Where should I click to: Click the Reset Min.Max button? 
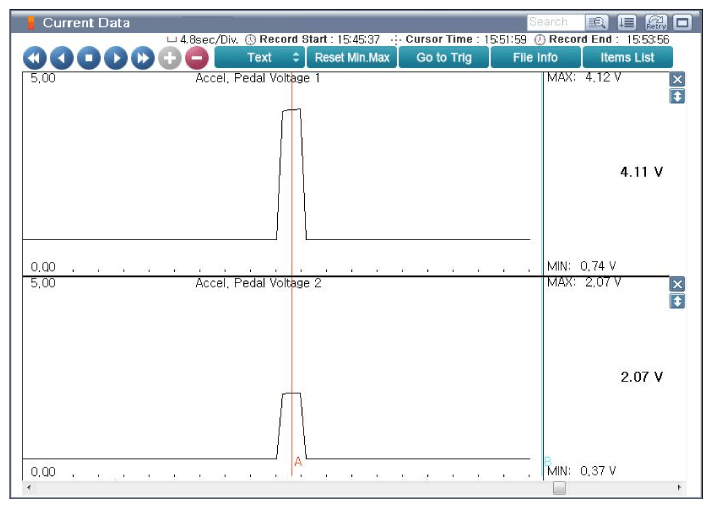352,58
